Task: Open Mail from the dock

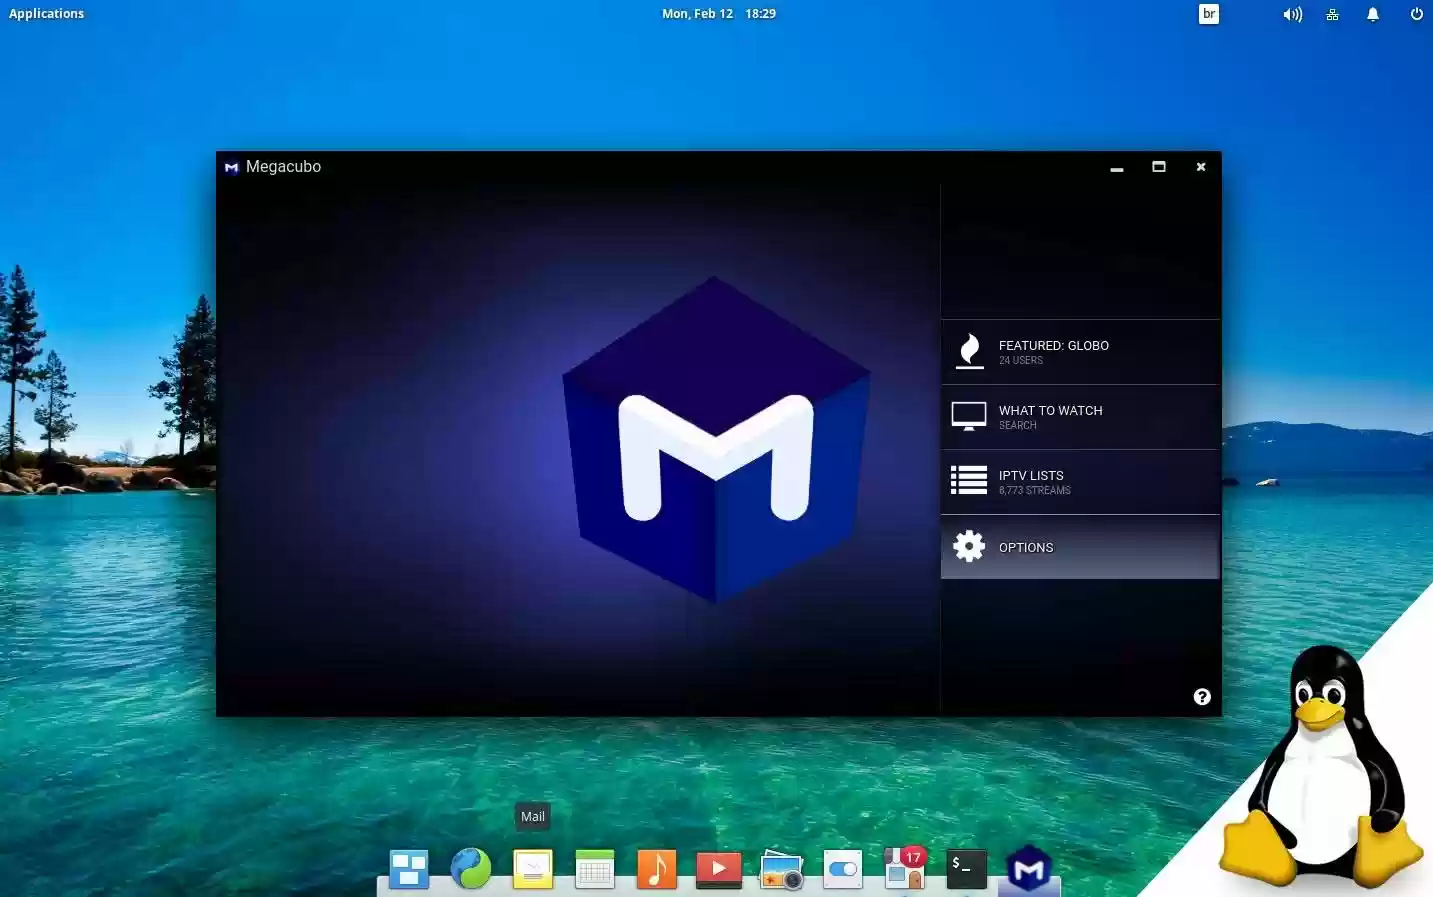Action: click(x=532, y=869)
